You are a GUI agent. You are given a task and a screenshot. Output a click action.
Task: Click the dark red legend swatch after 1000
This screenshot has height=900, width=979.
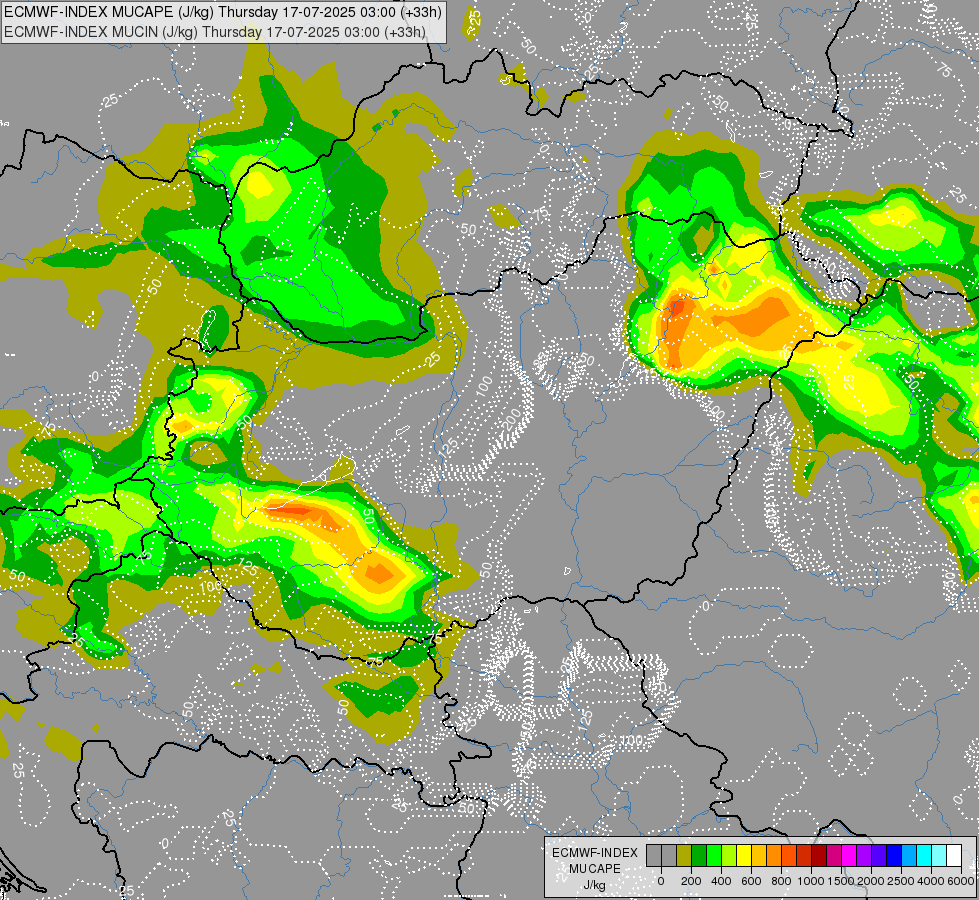[x=819, y=855]
